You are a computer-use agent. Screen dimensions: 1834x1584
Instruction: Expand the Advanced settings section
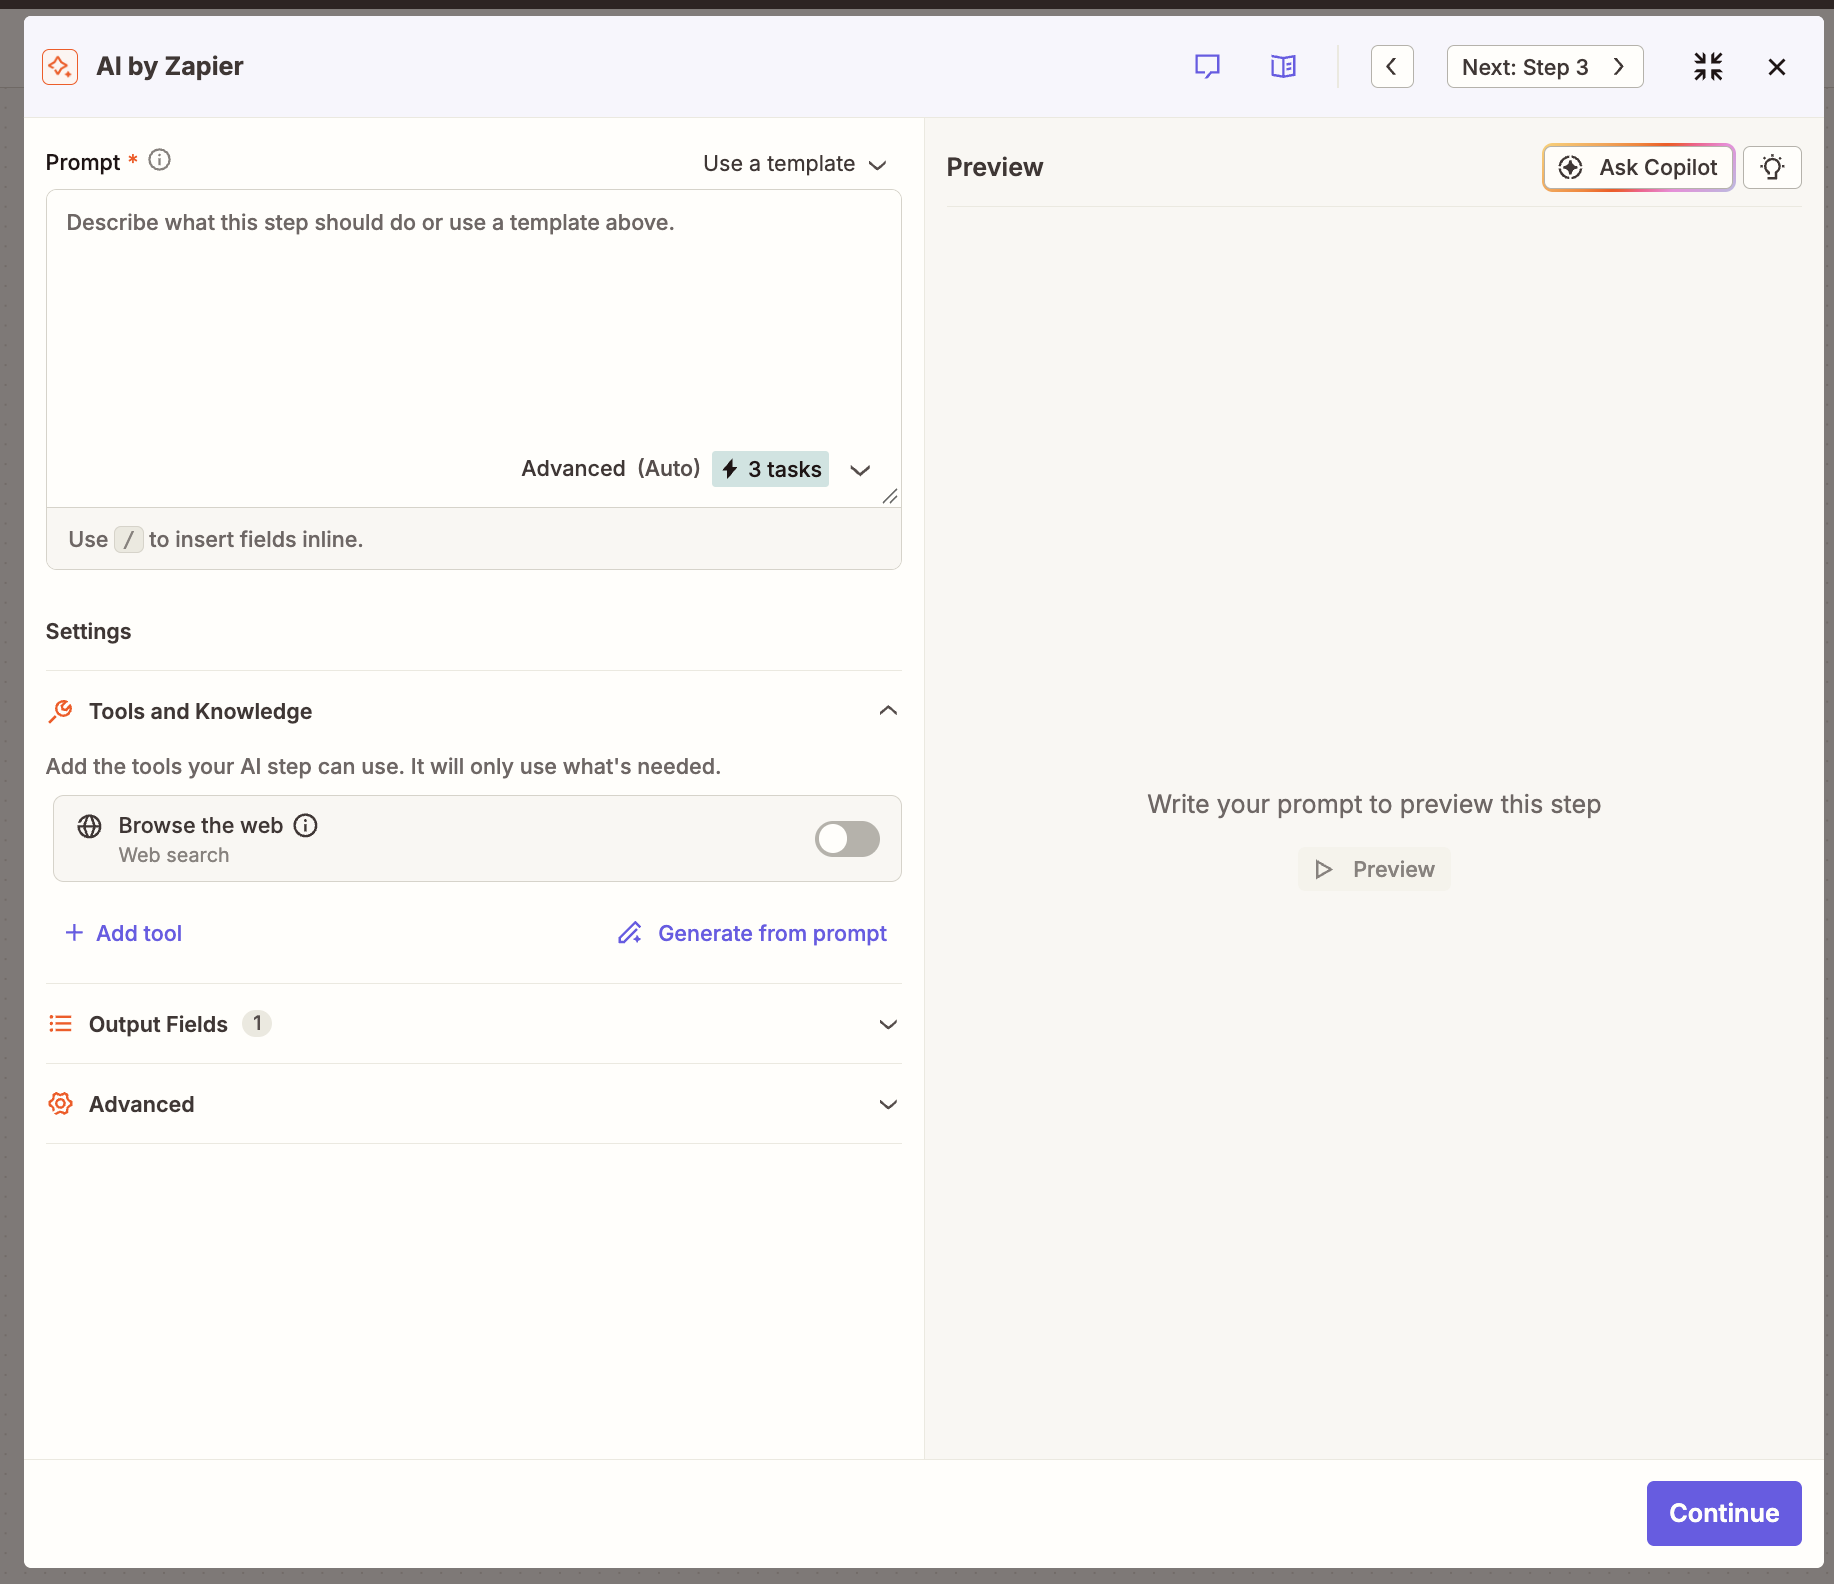[x=888, y=1104]
